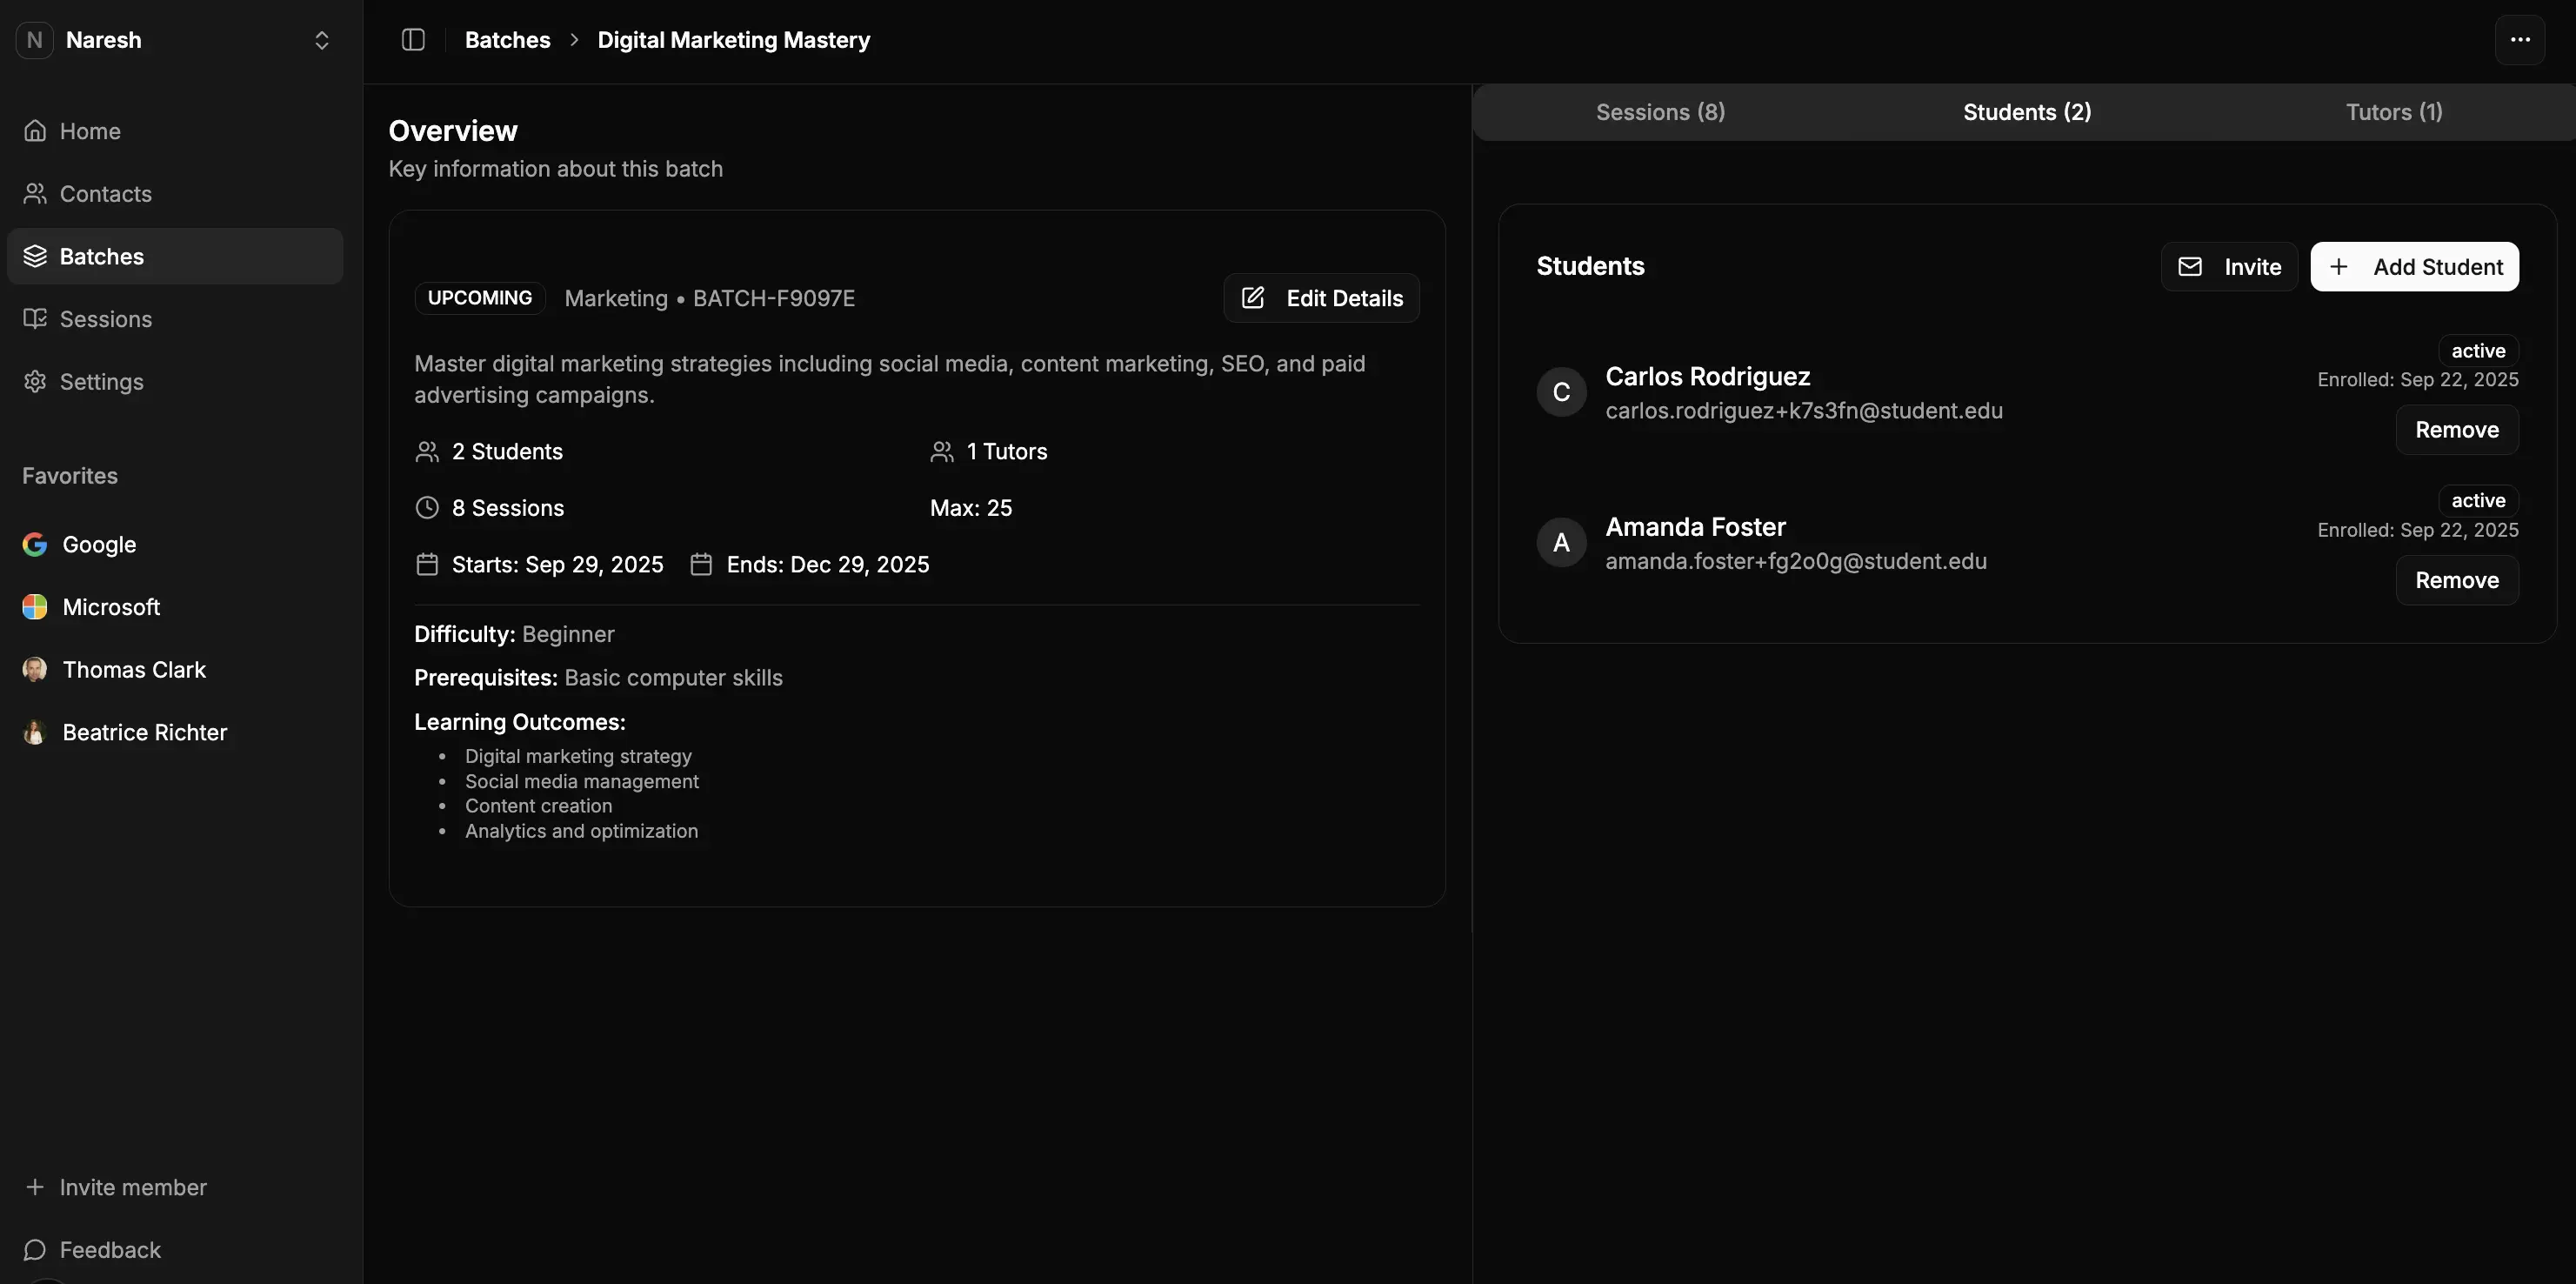
Task: Open the three-dot more options menu
Action: click(x=2519, y=40)
